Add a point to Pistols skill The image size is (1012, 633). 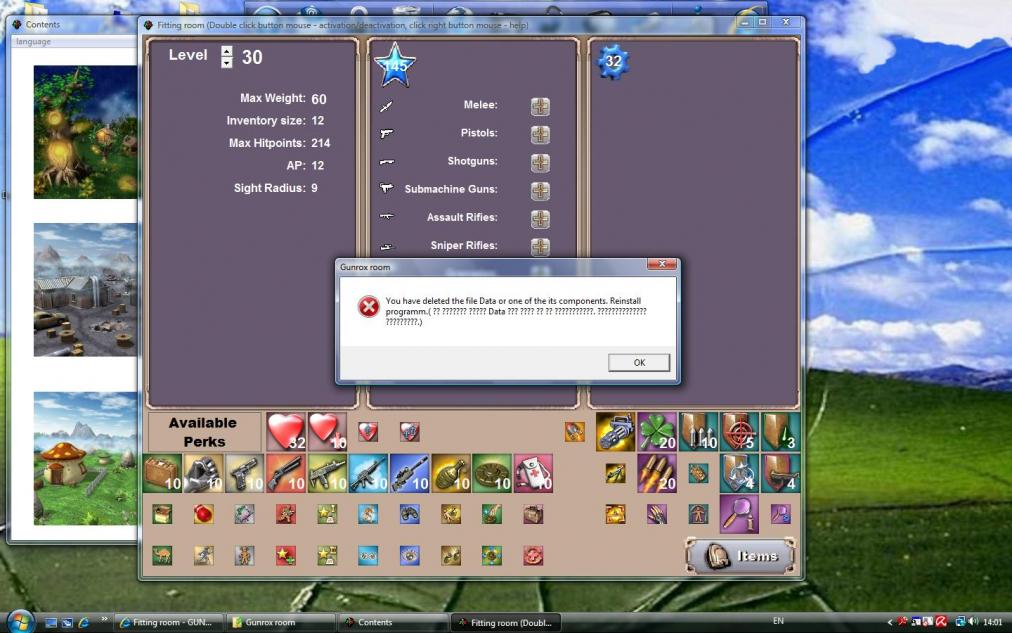(540, 134)
